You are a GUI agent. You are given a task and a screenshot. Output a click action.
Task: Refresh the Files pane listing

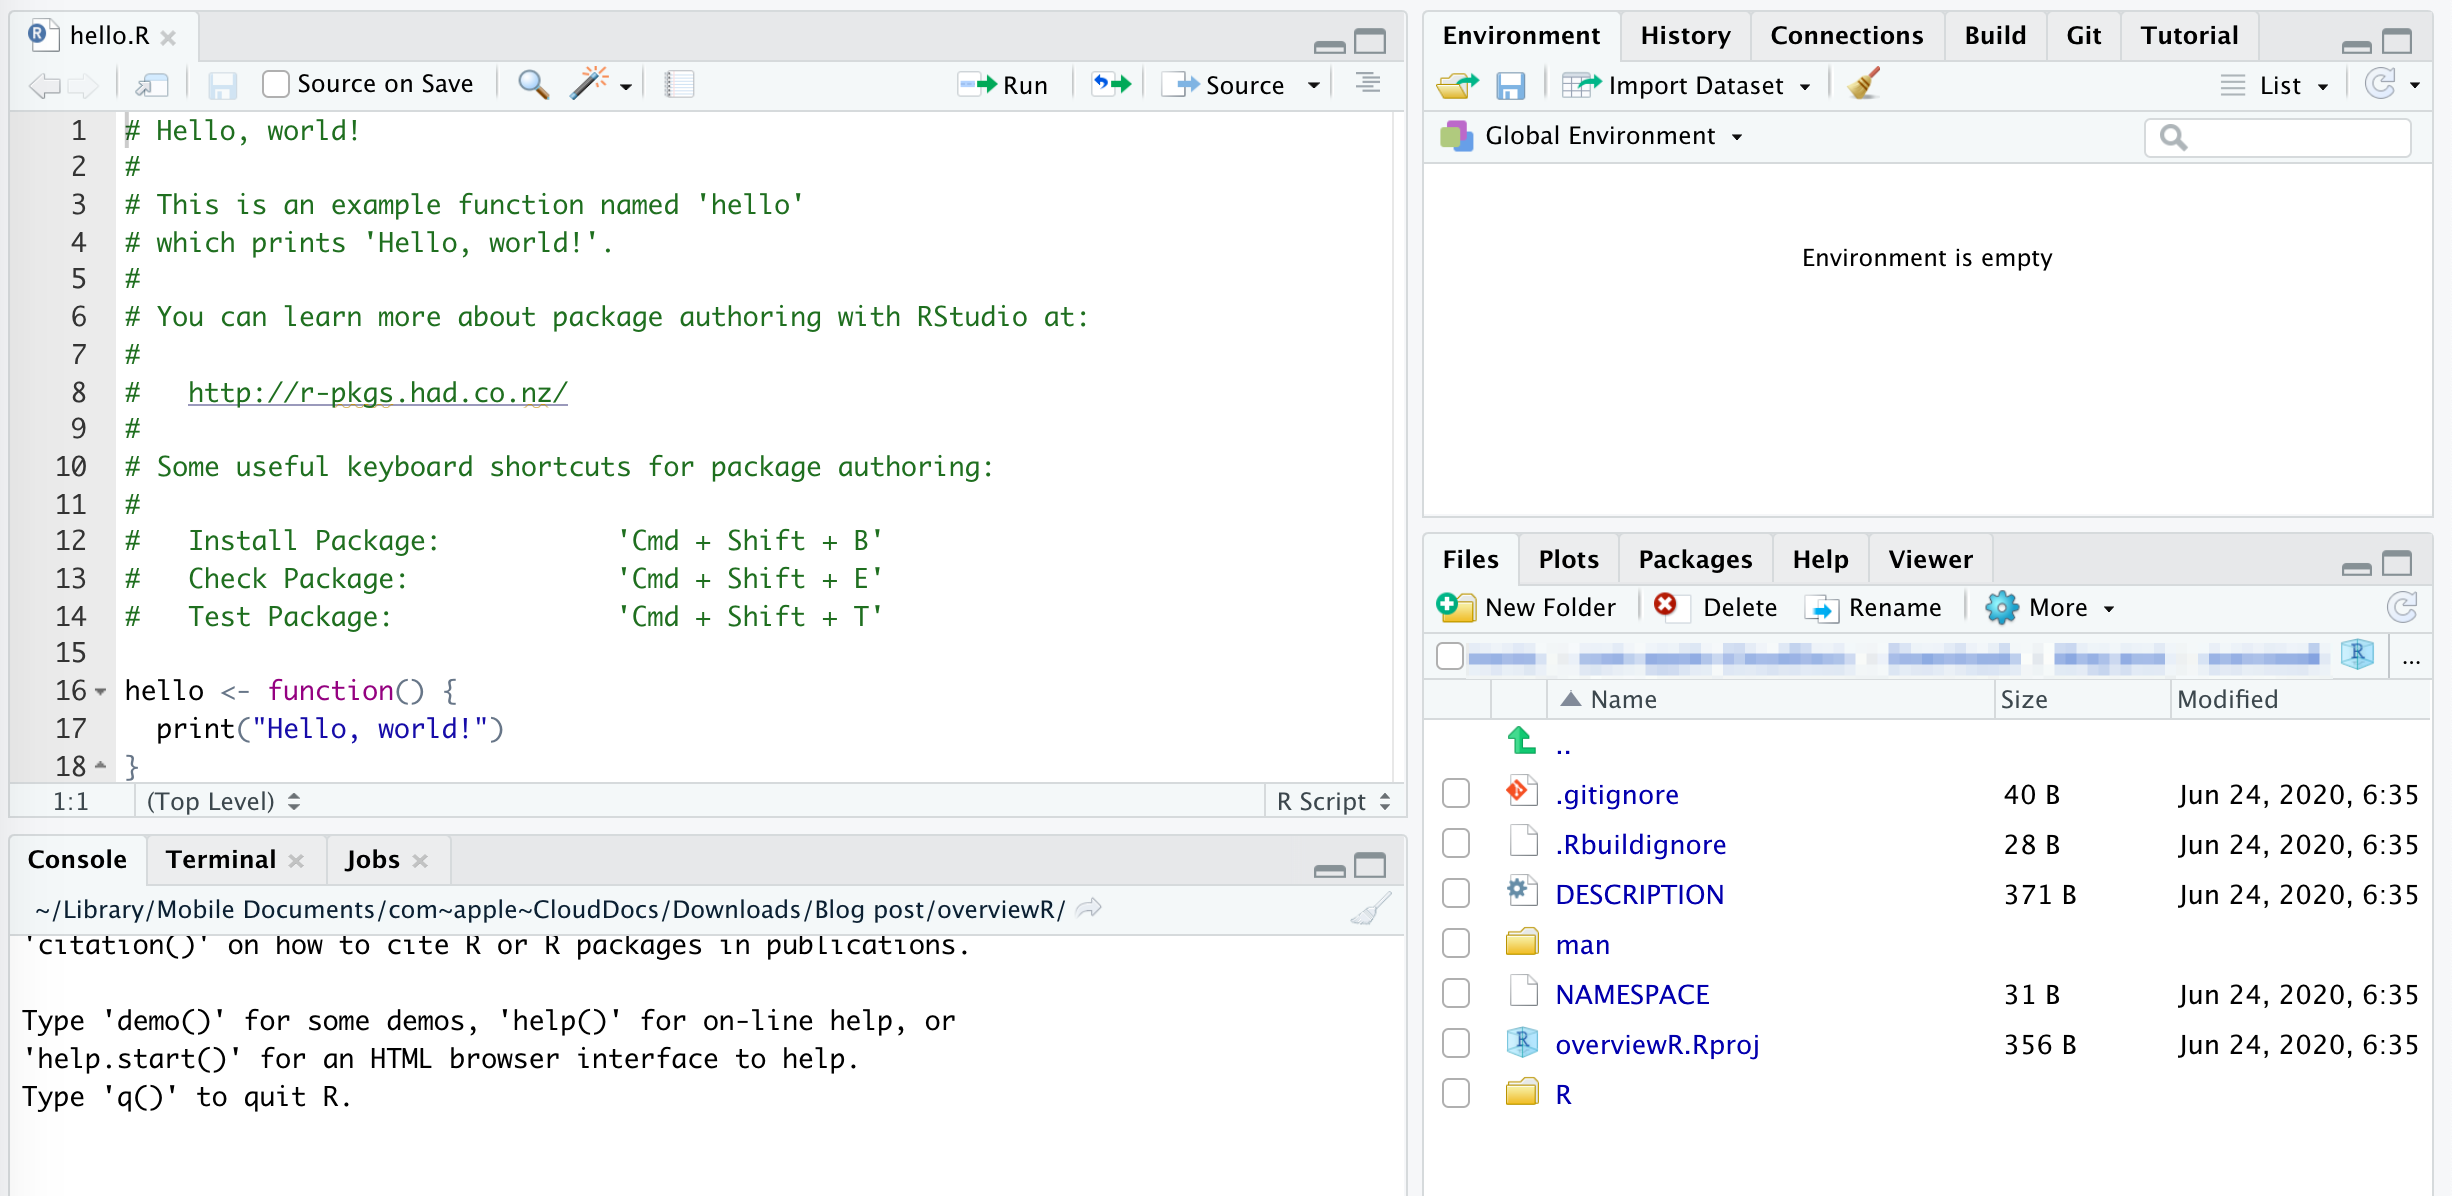[2402, 607]
